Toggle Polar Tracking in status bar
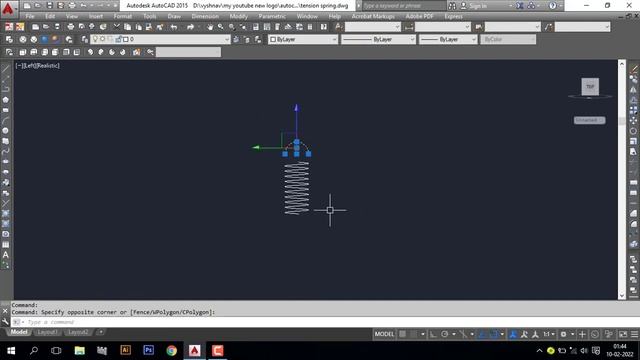The image size is (640, 360). (444, 334)
